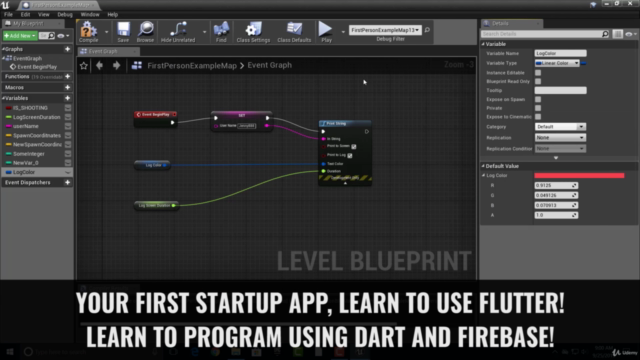Select Event BeginPlay in graph list

click(37, 67)
